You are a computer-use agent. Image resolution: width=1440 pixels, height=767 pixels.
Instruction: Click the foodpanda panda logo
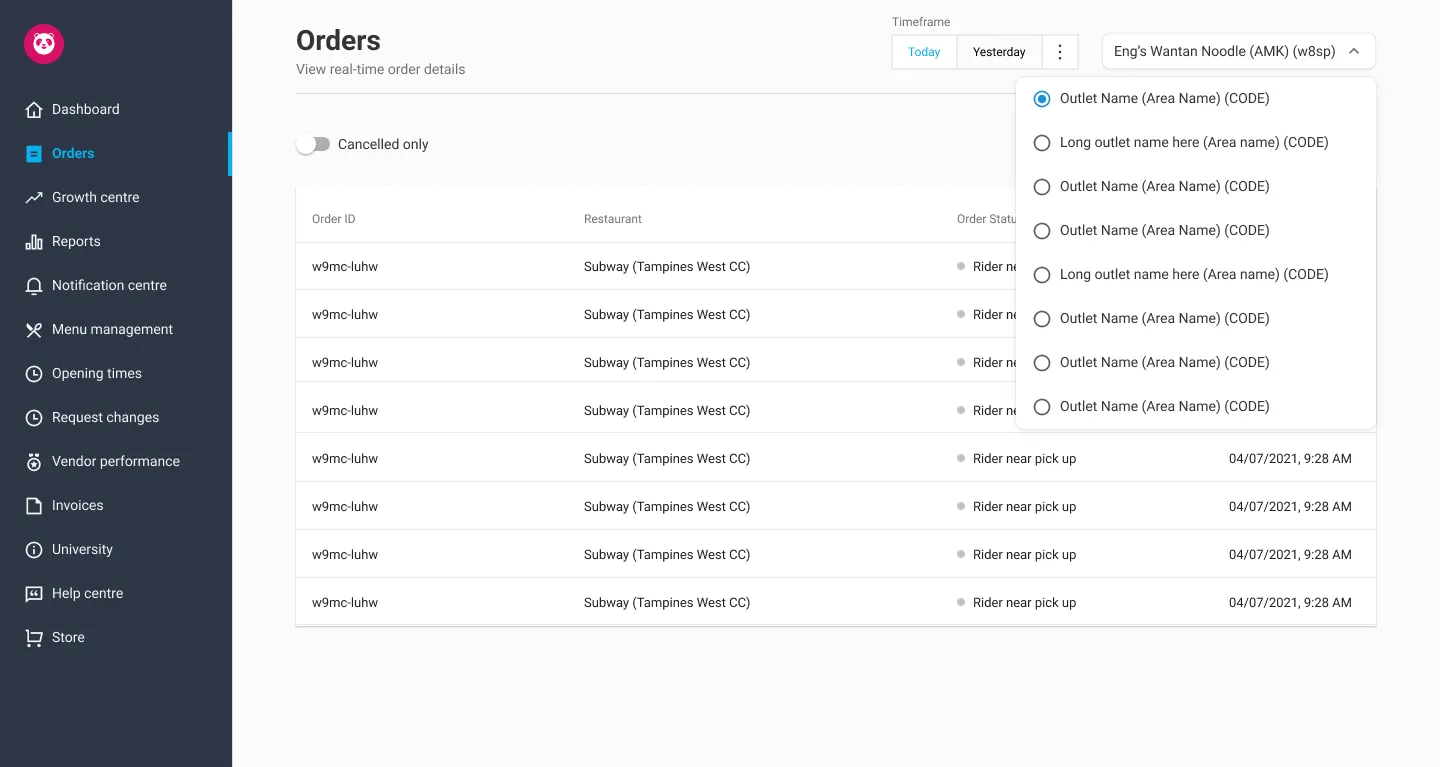click(x=44, y=44)
